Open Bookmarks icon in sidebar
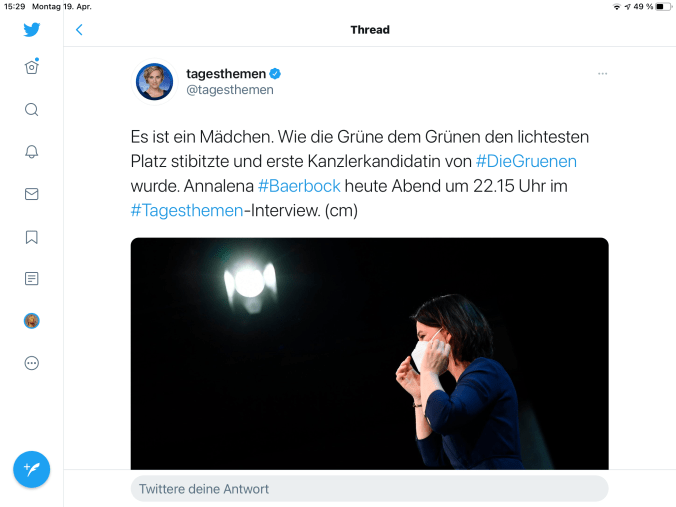 [32, 237]
